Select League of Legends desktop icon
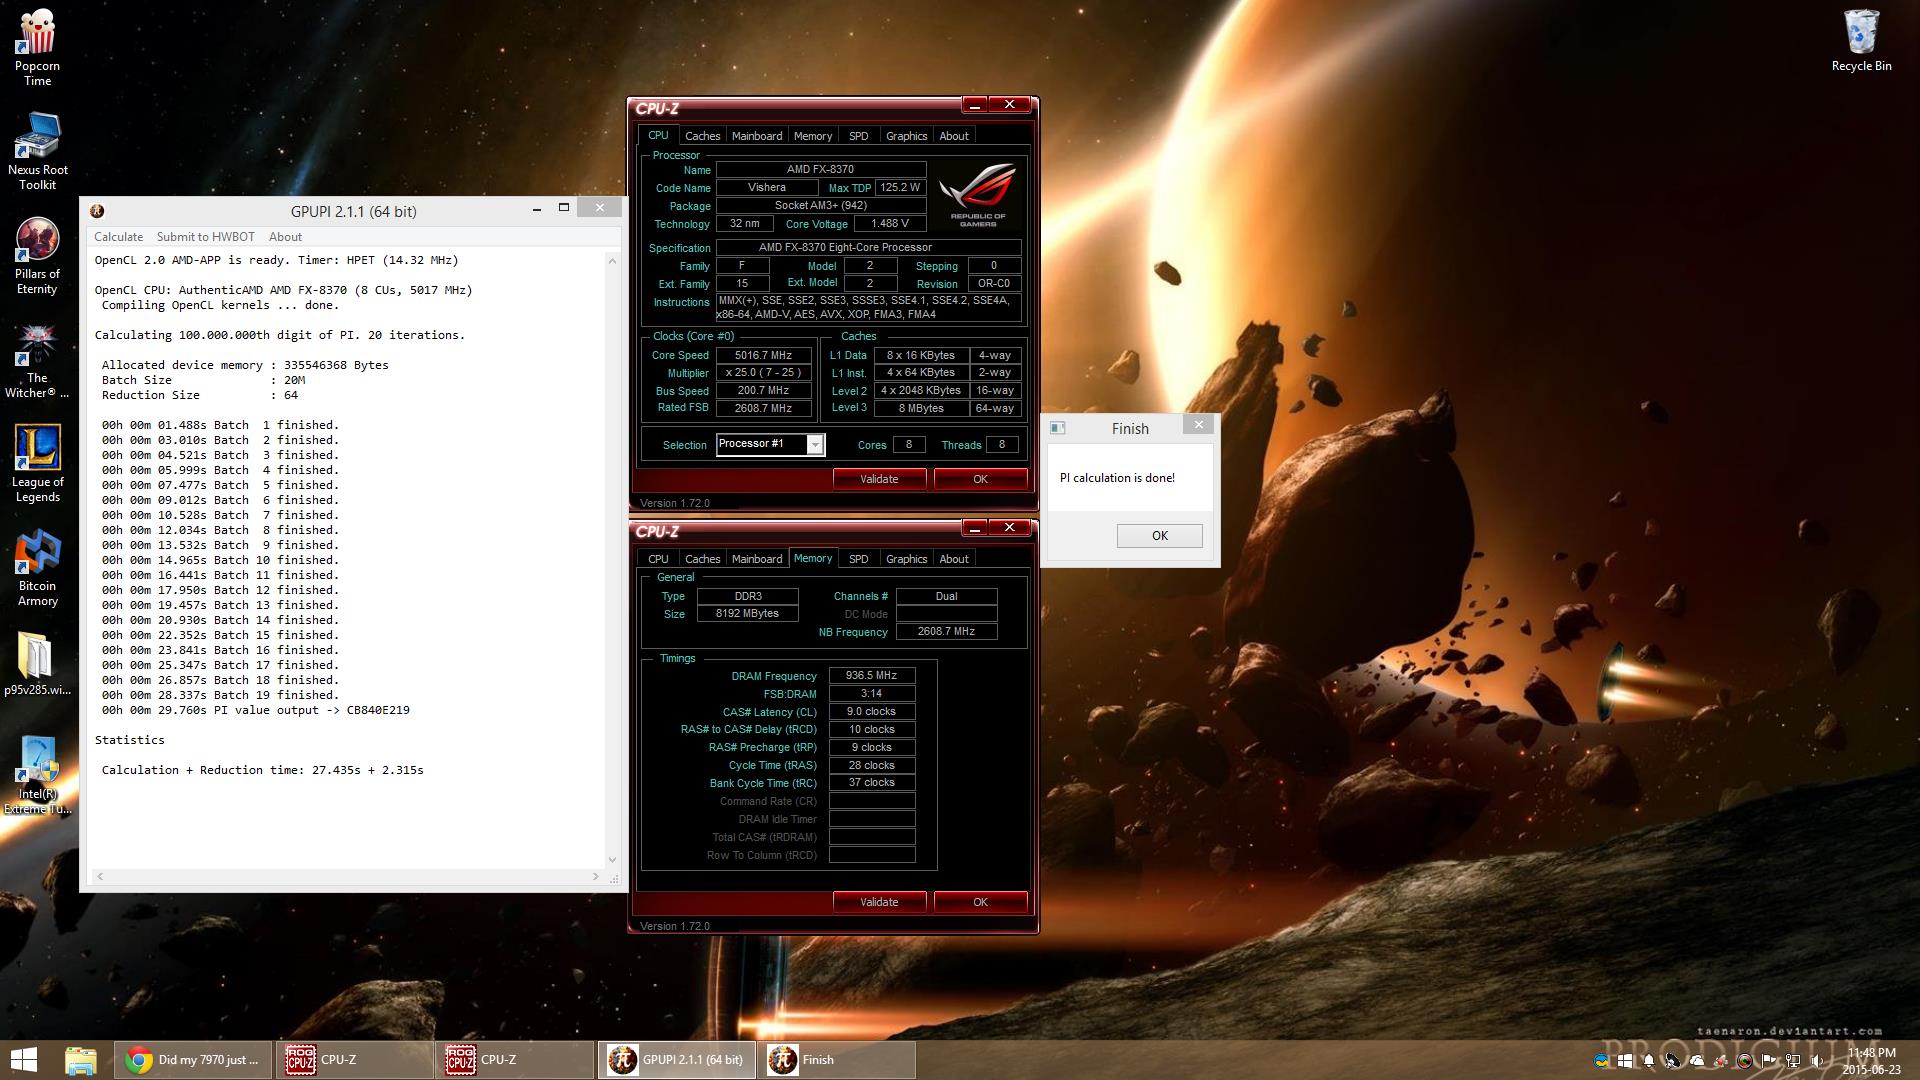The image size is (1920, 1080). [x=37, y=463]
